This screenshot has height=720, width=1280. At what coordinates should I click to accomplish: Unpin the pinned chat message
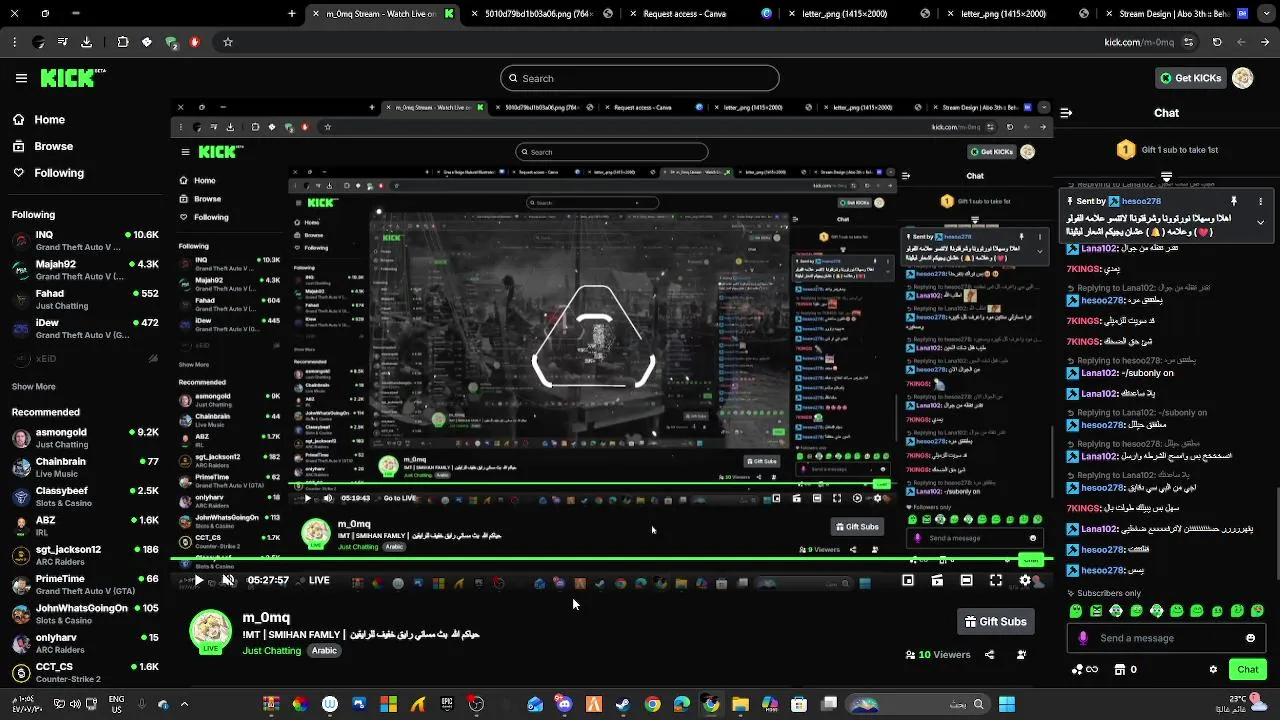point(1234,201)
